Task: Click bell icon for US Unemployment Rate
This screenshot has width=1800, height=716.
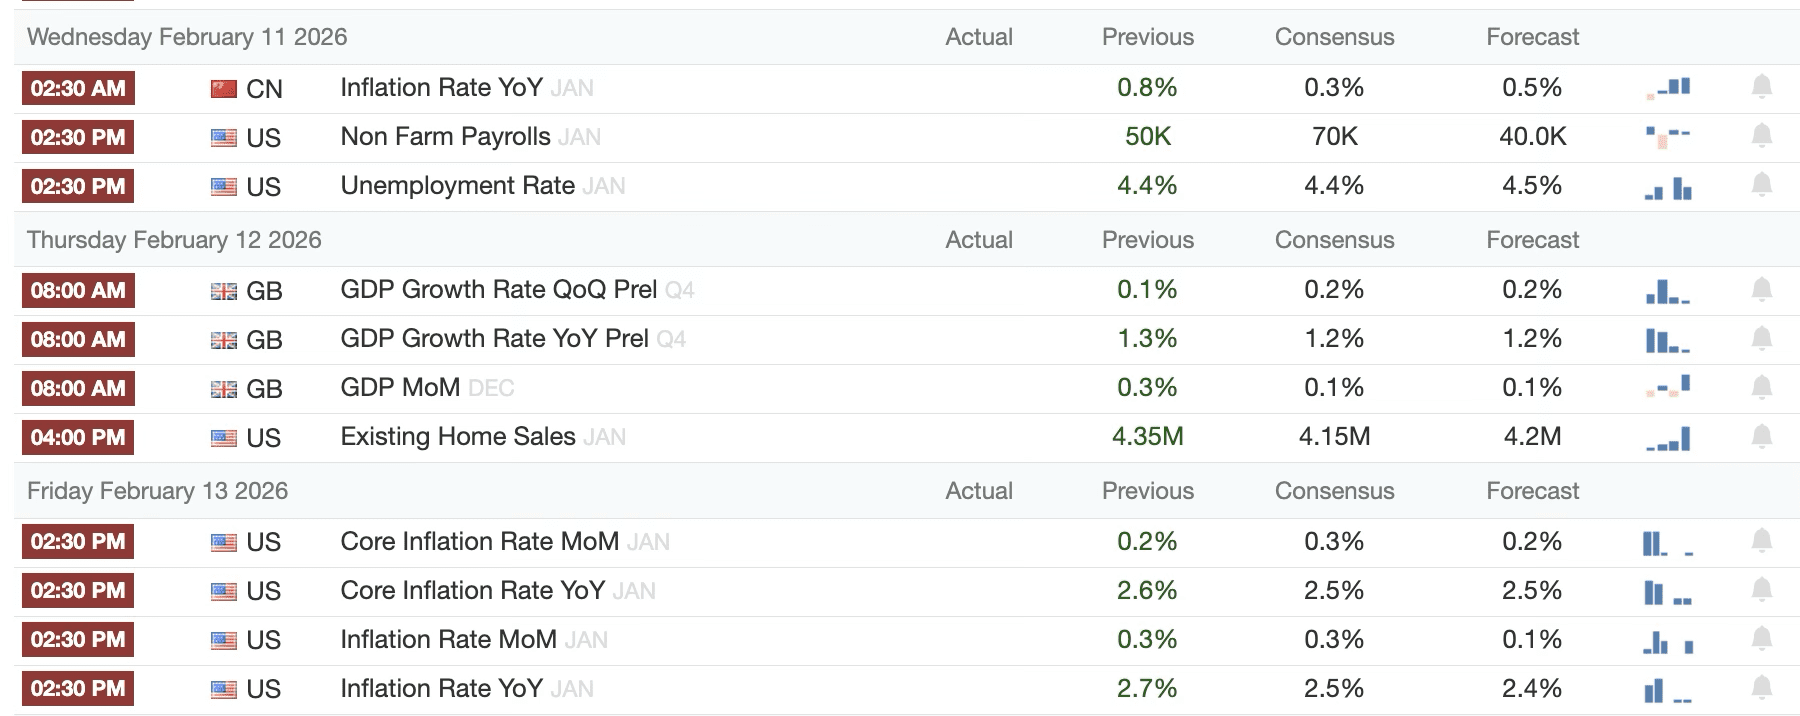Action: click(x=1762, y=185)
